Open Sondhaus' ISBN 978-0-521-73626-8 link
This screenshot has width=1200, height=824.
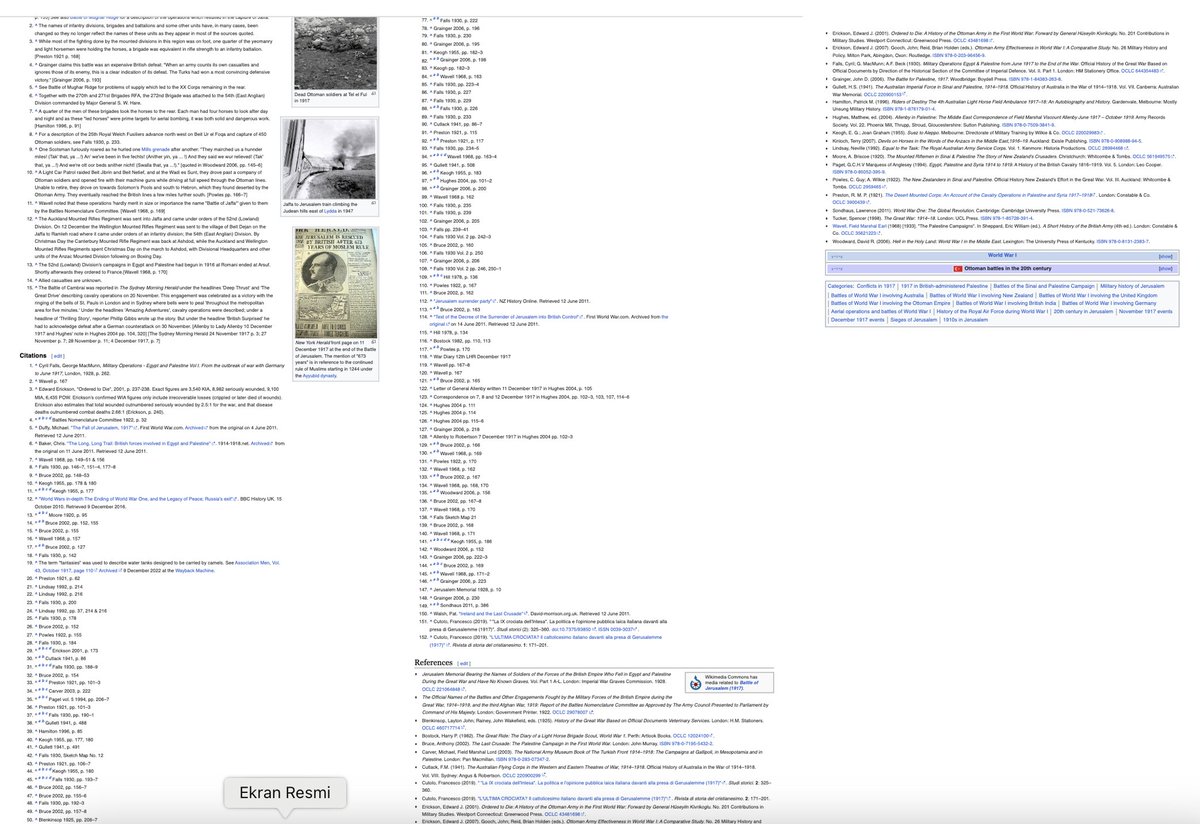point(1088,211)
